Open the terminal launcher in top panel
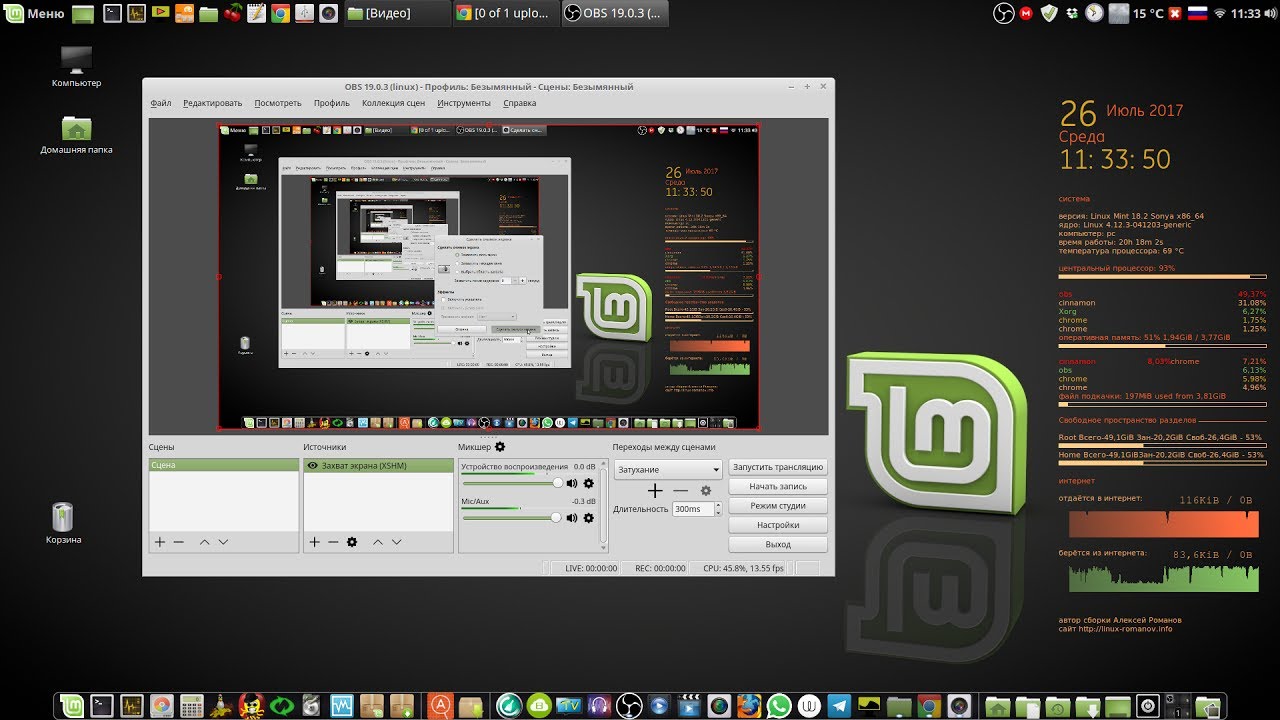This screenshot has width=1280, height=720. [x=113, y=13]
